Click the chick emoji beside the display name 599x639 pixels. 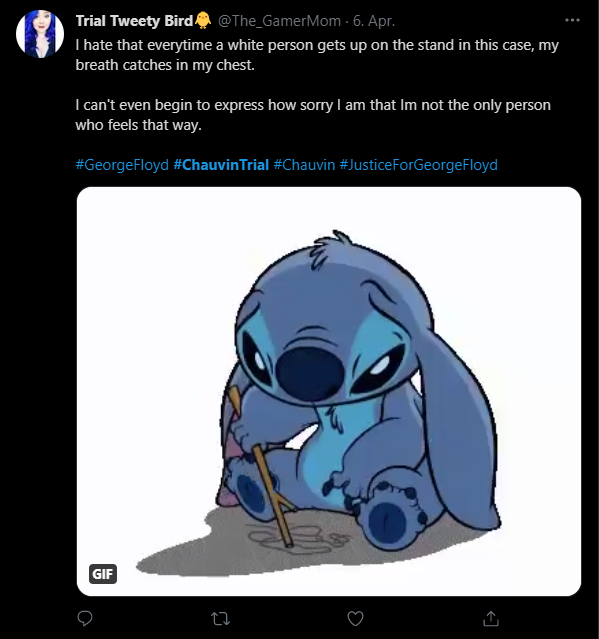[203, 20]
